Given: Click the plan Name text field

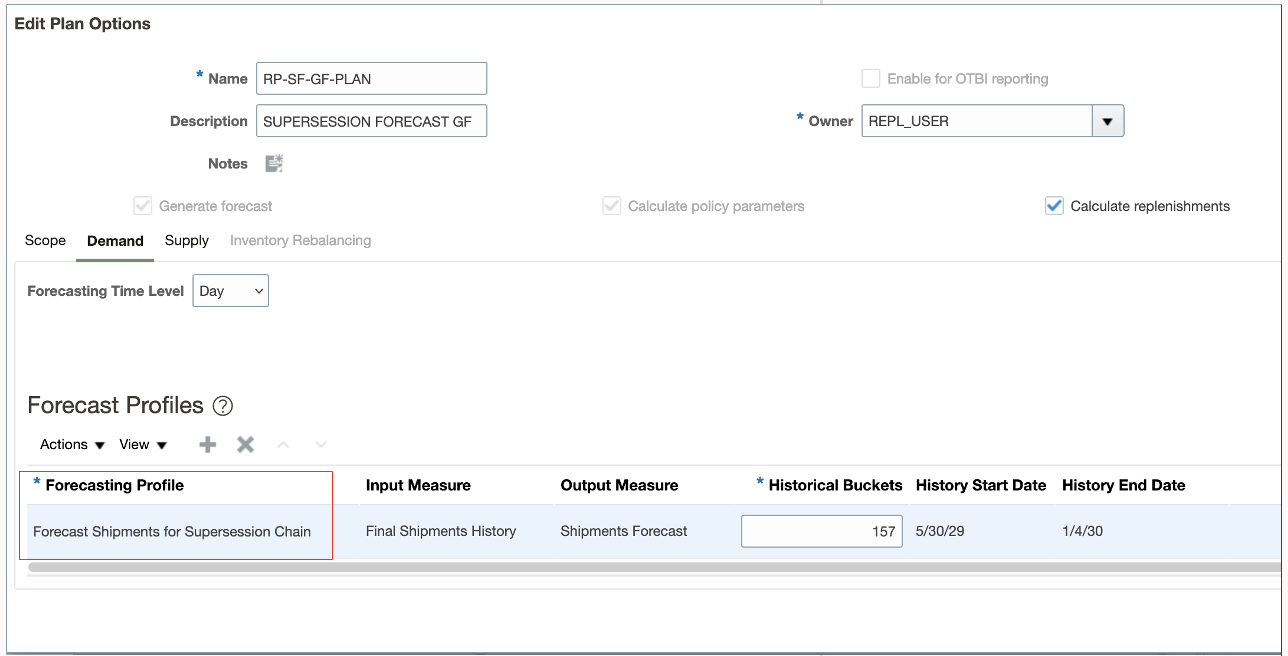Looking at the screenshot, I should point(371,78).
